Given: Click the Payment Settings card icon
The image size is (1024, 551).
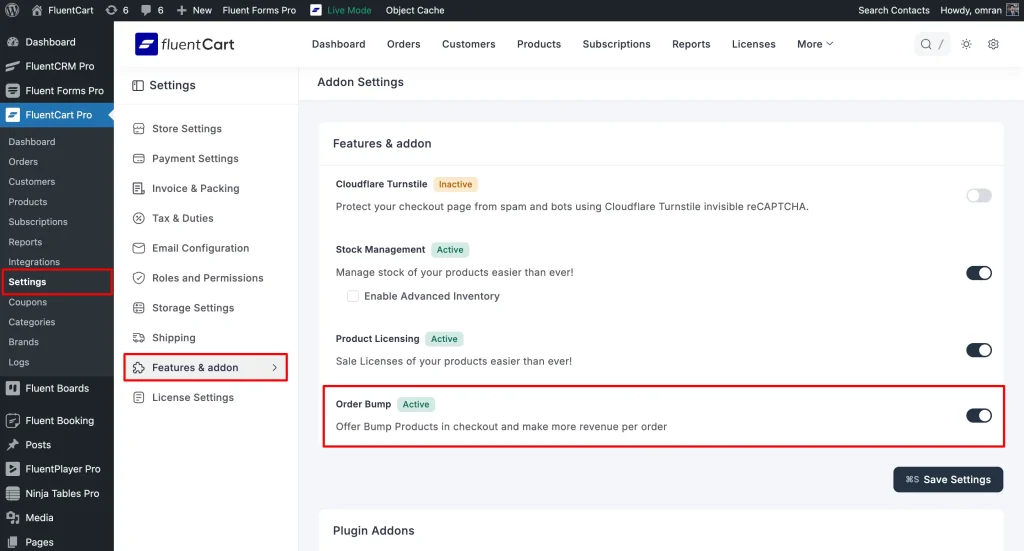Looking at the screenshot, I should click(138, 159).
